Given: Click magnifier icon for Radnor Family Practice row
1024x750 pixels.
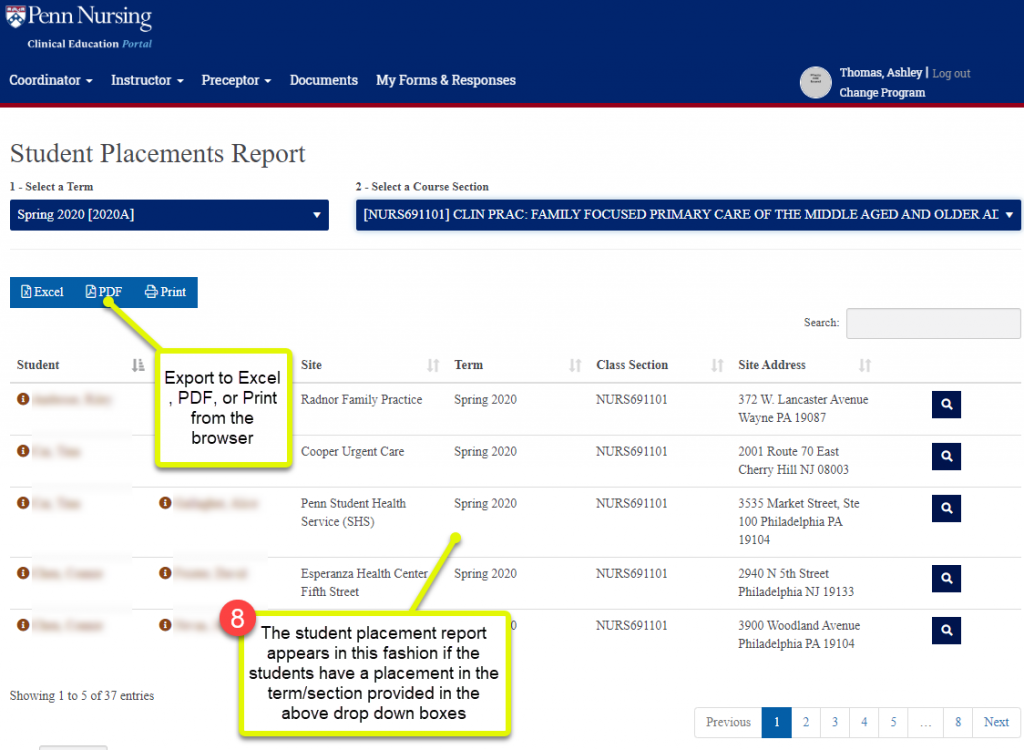Looking at the screenshot, I should [946, 404].
